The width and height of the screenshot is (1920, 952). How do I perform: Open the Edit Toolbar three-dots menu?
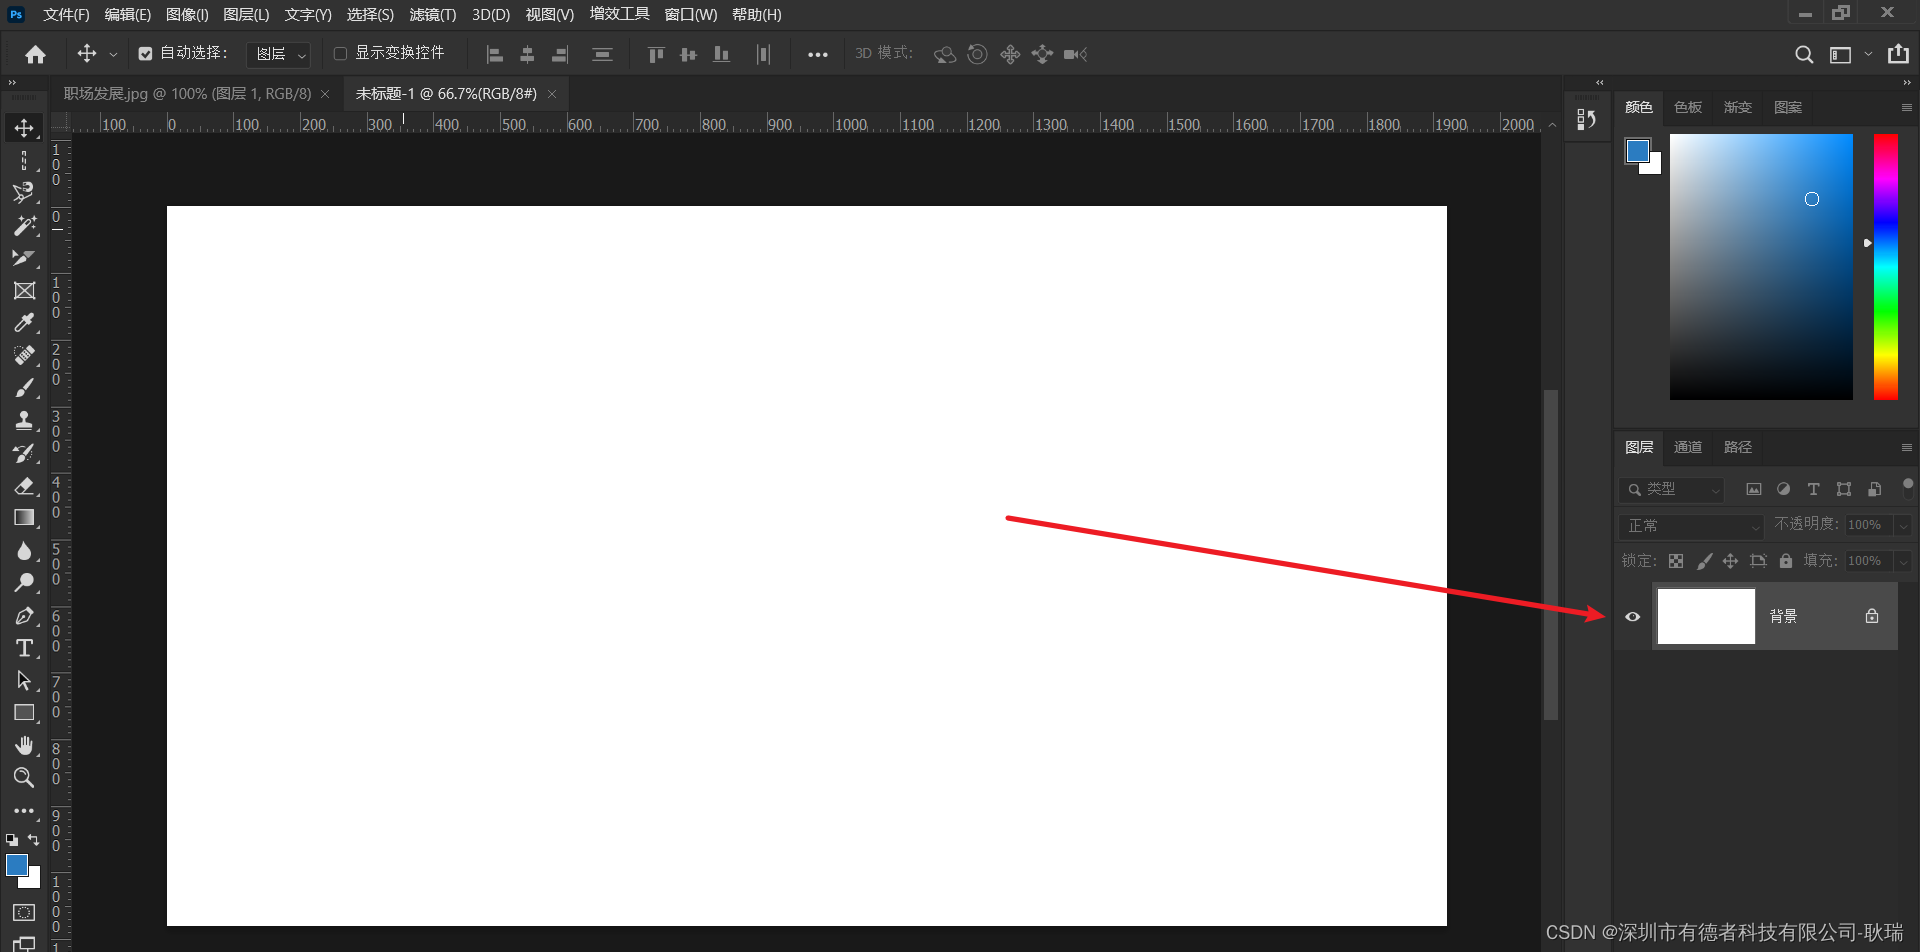(x=24, y=811)
